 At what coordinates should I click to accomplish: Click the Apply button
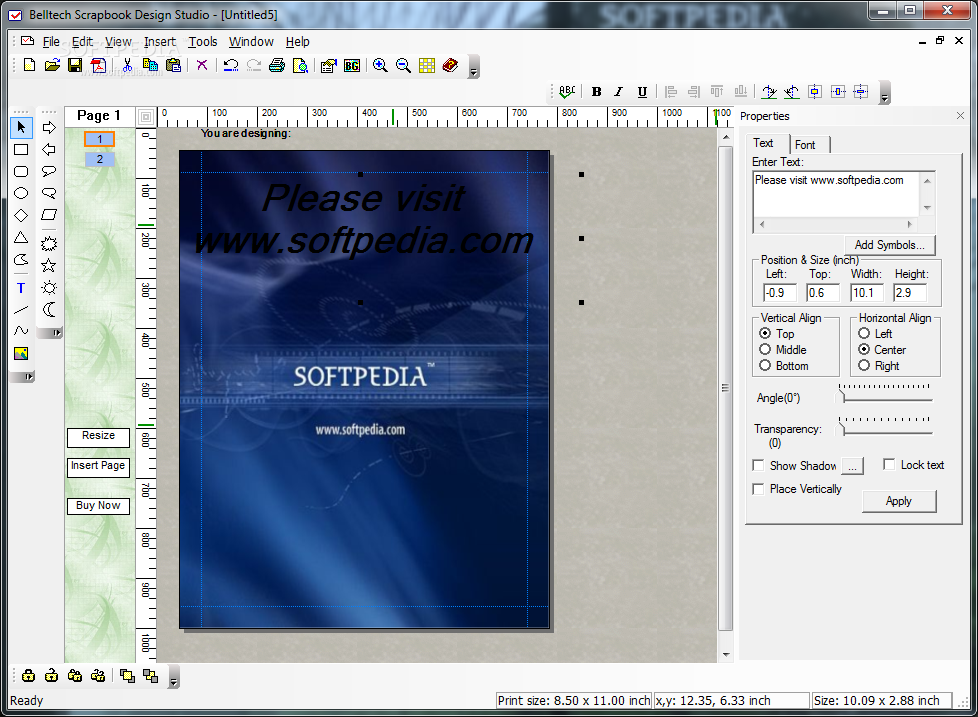pos(899,501)
